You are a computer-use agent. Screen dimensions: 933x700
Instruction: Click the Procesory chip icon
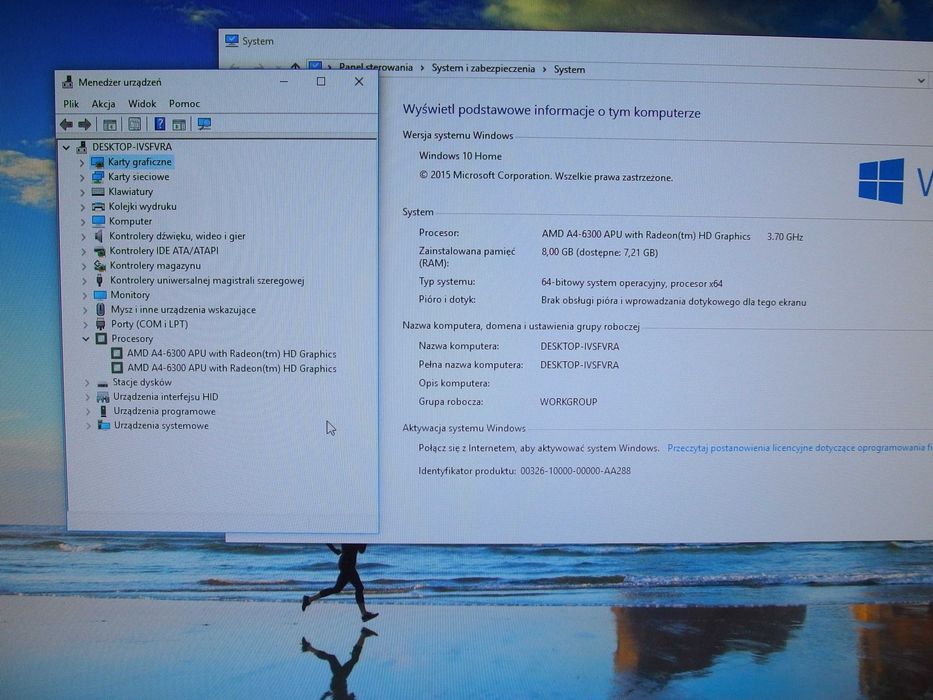(101, 339)
